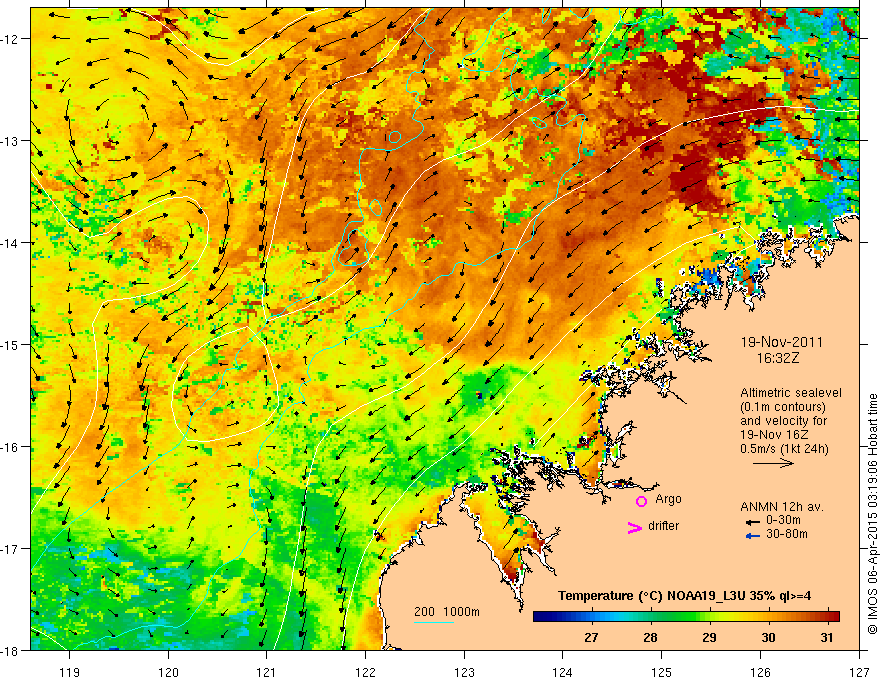Click the 127 longitude axis label
This screenshot has height=680, width=880.
pos(859,672)
